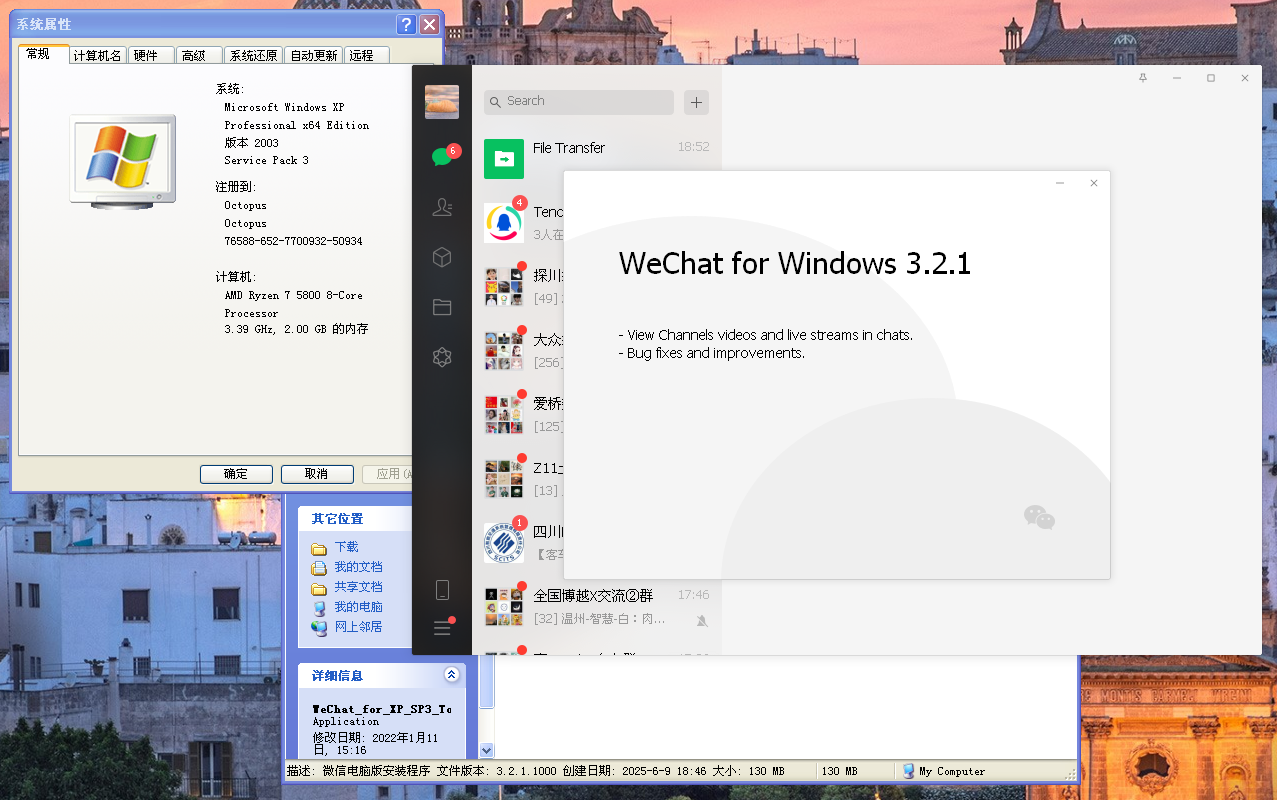This screenshot has width=1277, height=800.
Task: Open the Chats icon in WeChat sidebar
Action: [442, 156]
